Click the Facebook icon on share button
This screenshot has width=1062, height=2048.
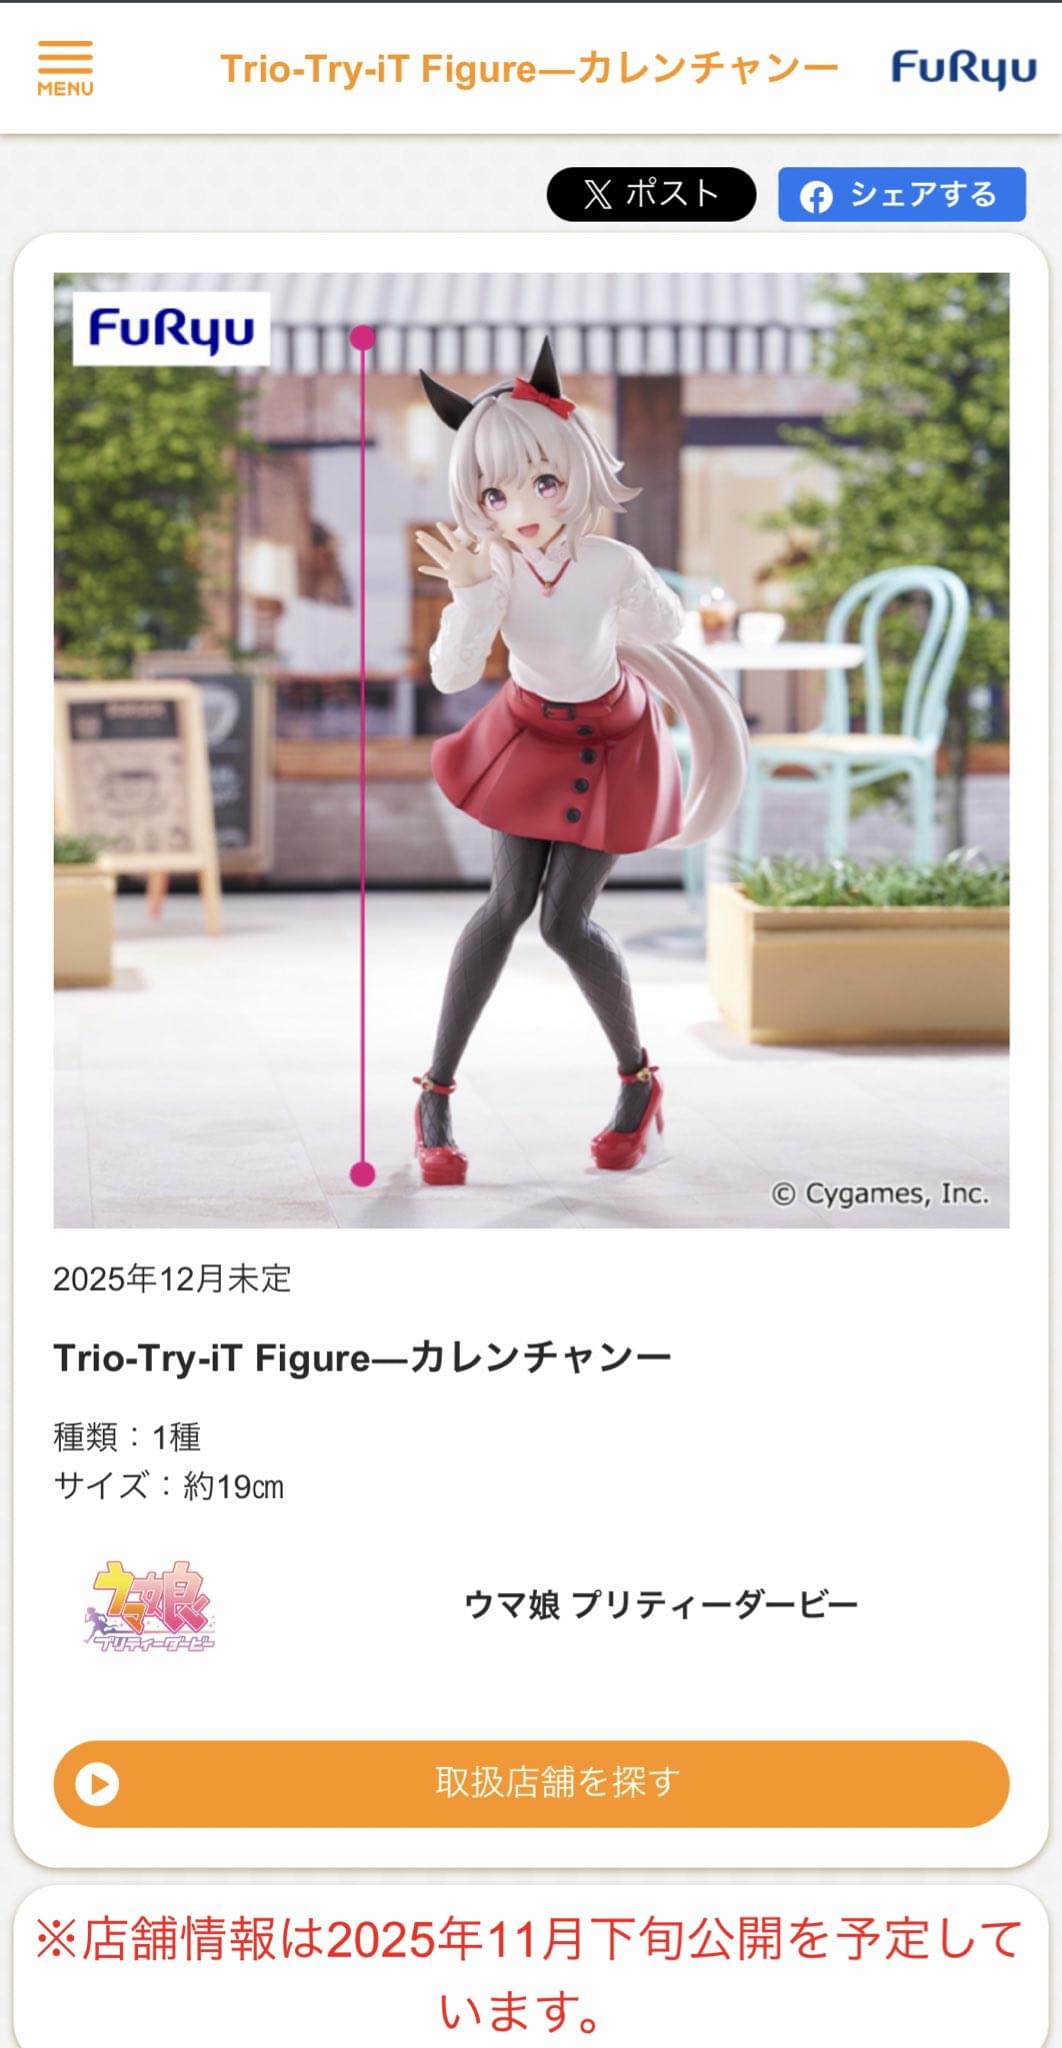click(x=816, y=196)
